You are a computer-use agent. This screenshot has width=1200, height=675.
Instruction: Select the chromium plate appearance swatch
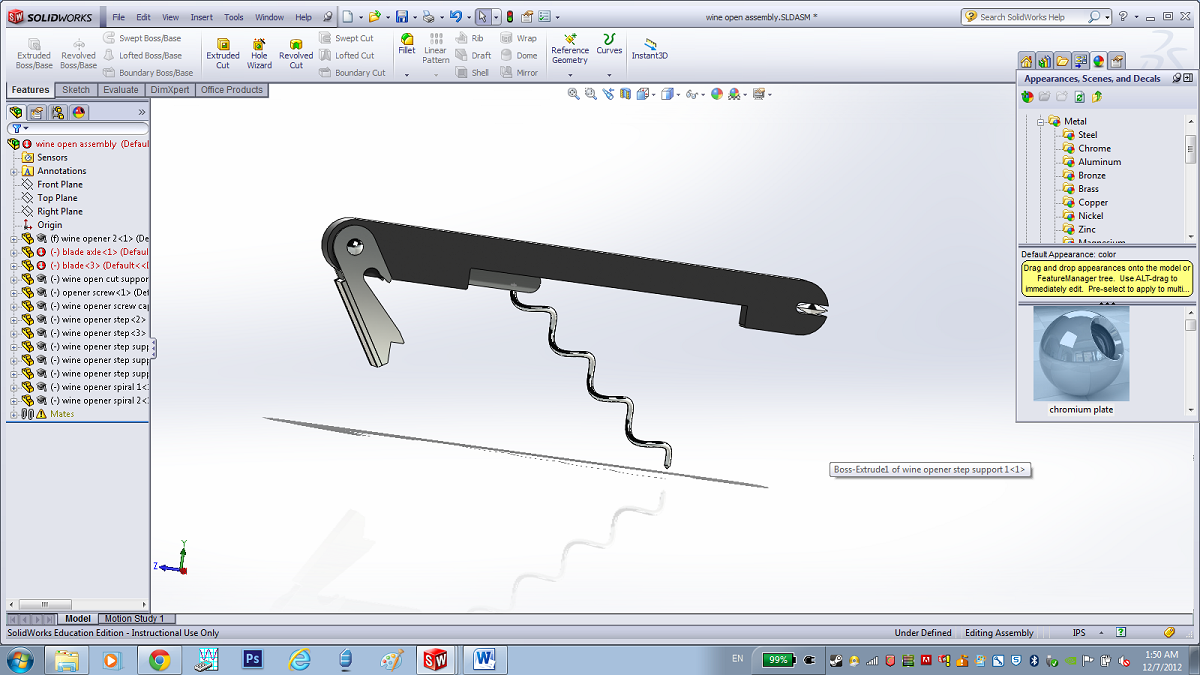click(1080, 353)
